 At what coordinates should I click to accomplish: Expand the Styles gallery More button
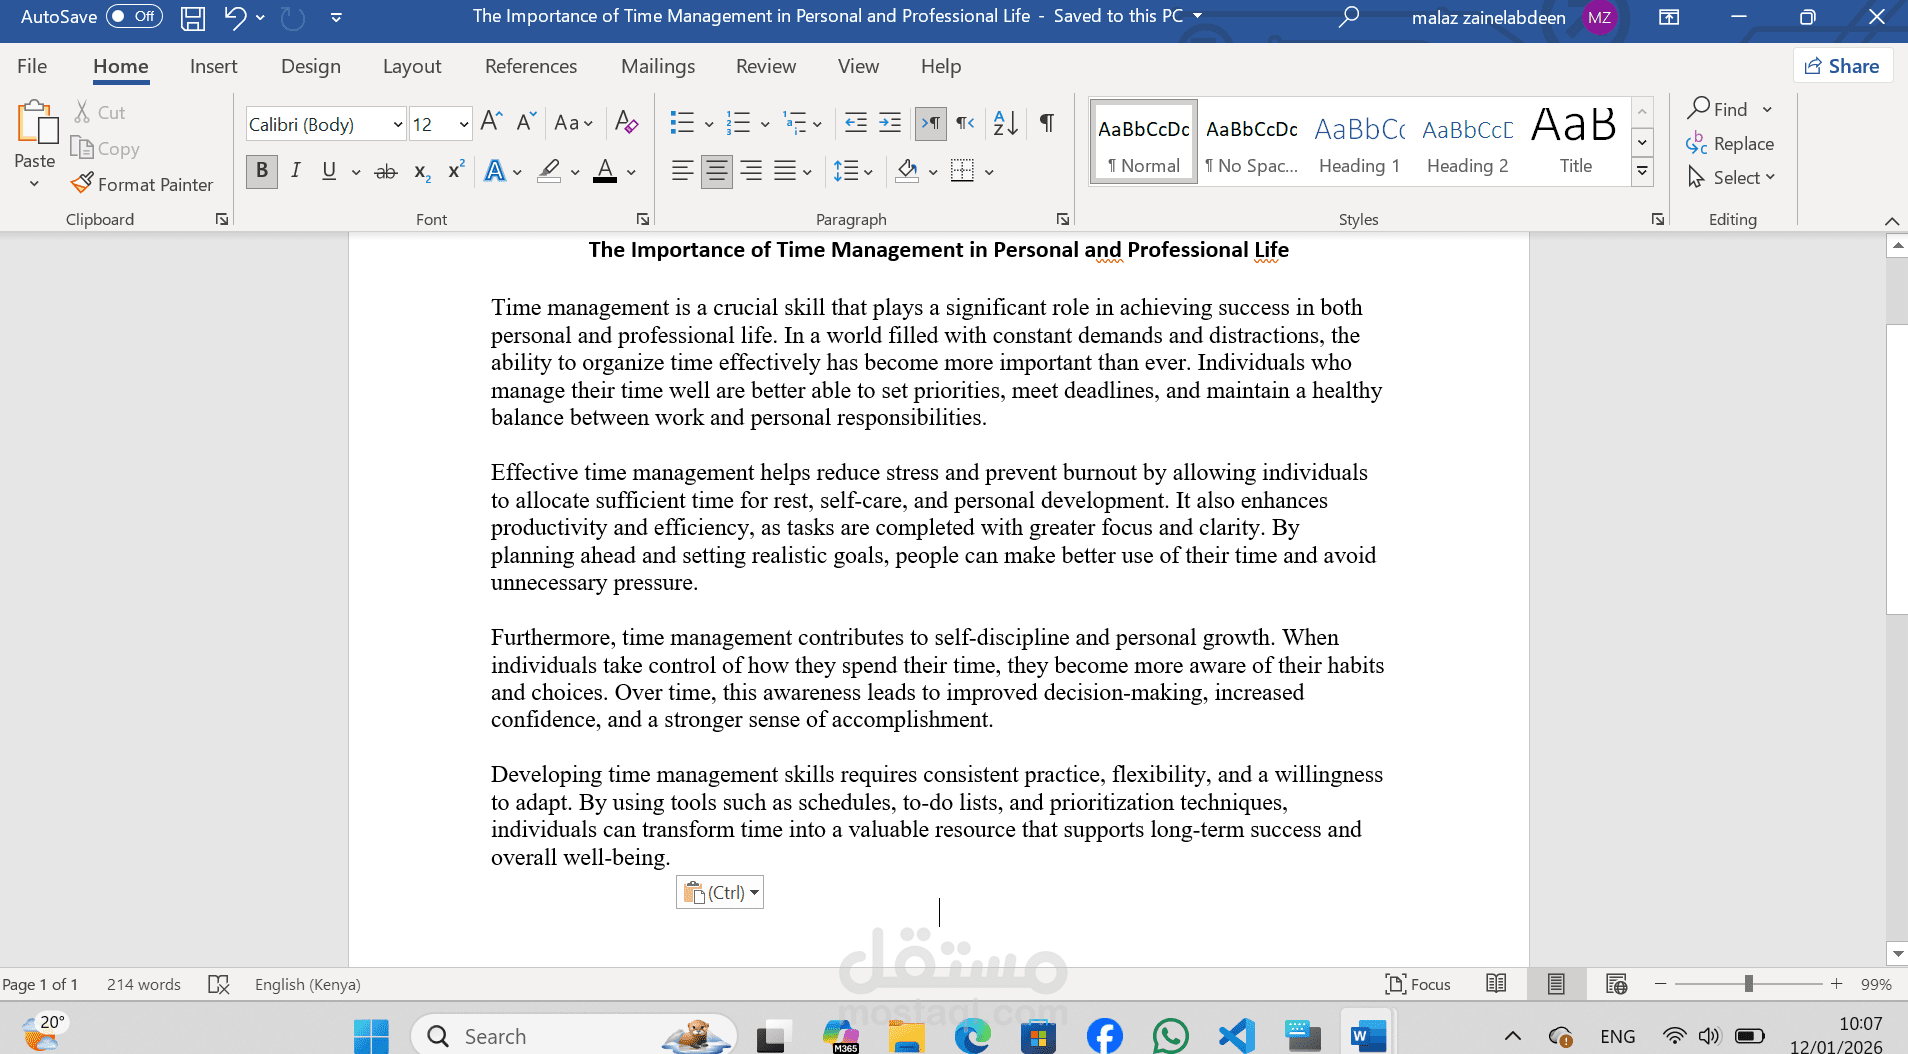pos(1642,172)
